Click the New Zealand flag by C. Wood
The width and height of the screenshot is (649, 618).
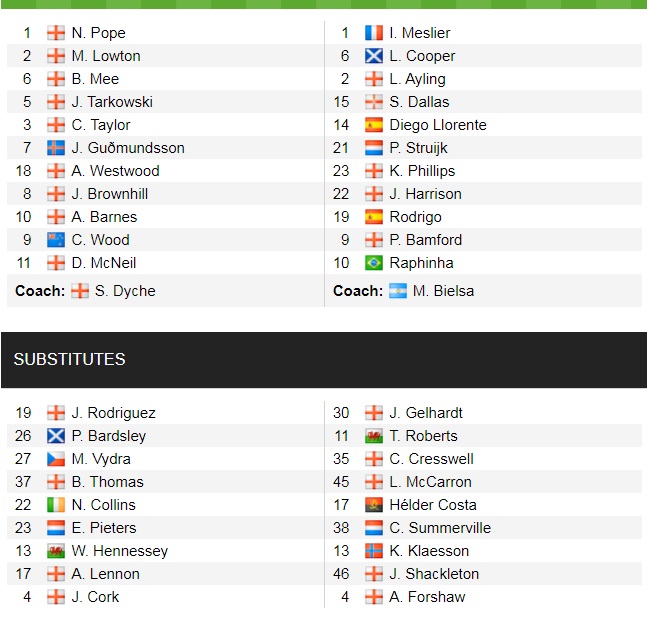(56, 240)
